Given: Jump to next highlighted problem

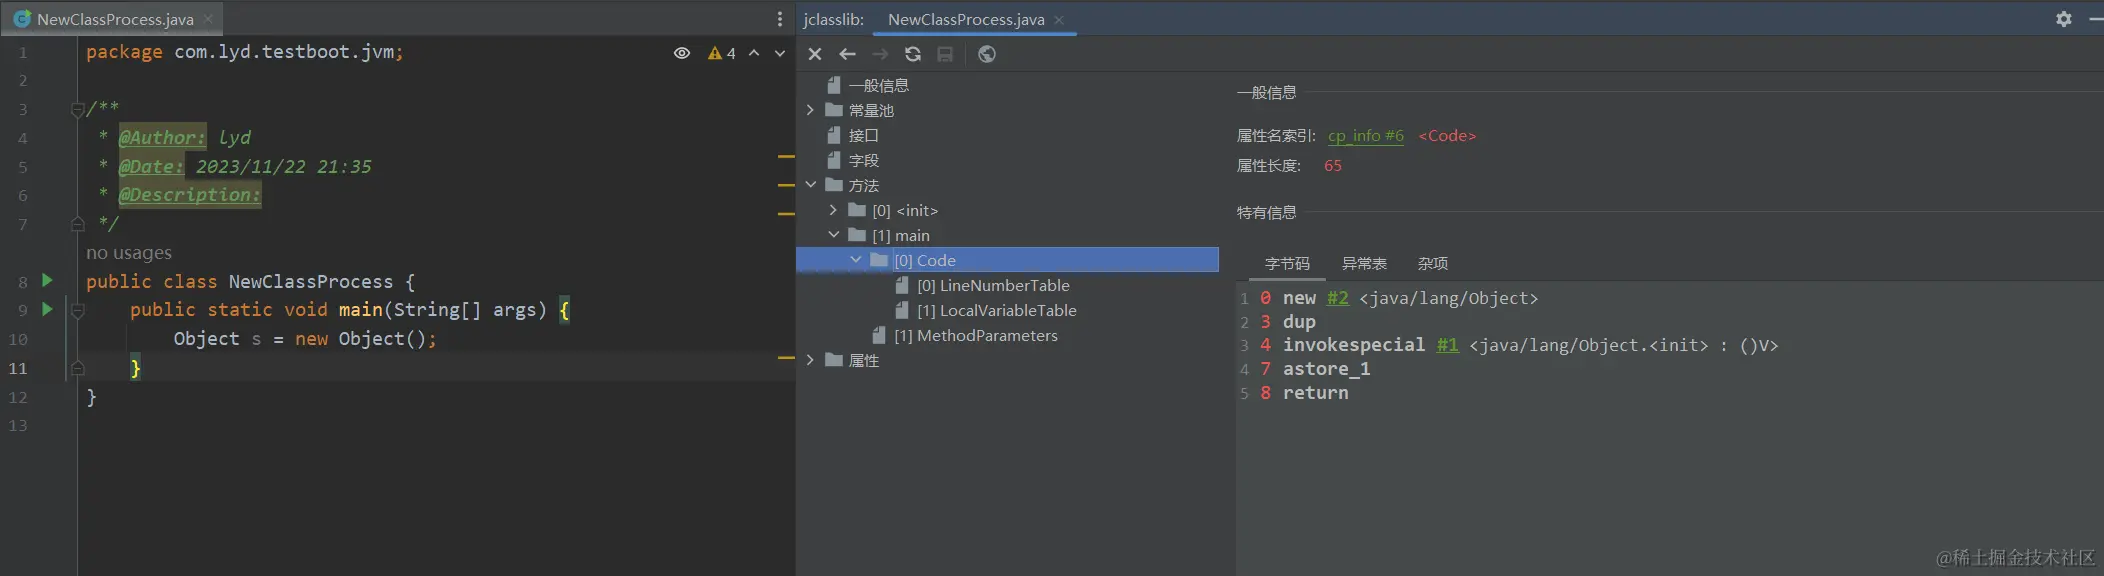Looking at the screenshot, I should coord(780,53).
